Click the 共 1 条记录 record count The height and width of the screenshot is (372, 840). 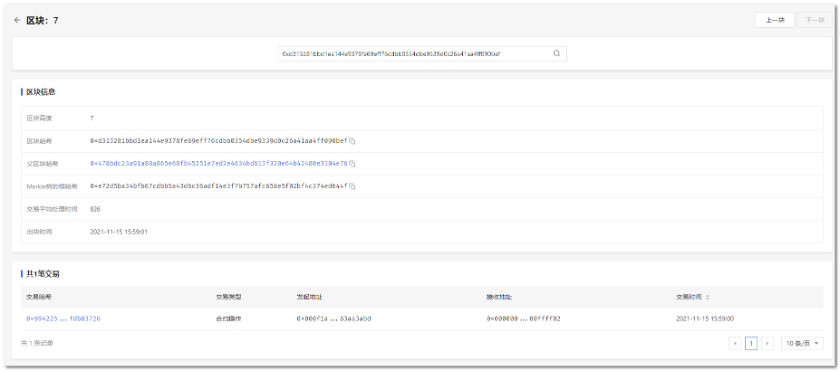(x=37, y=343)
